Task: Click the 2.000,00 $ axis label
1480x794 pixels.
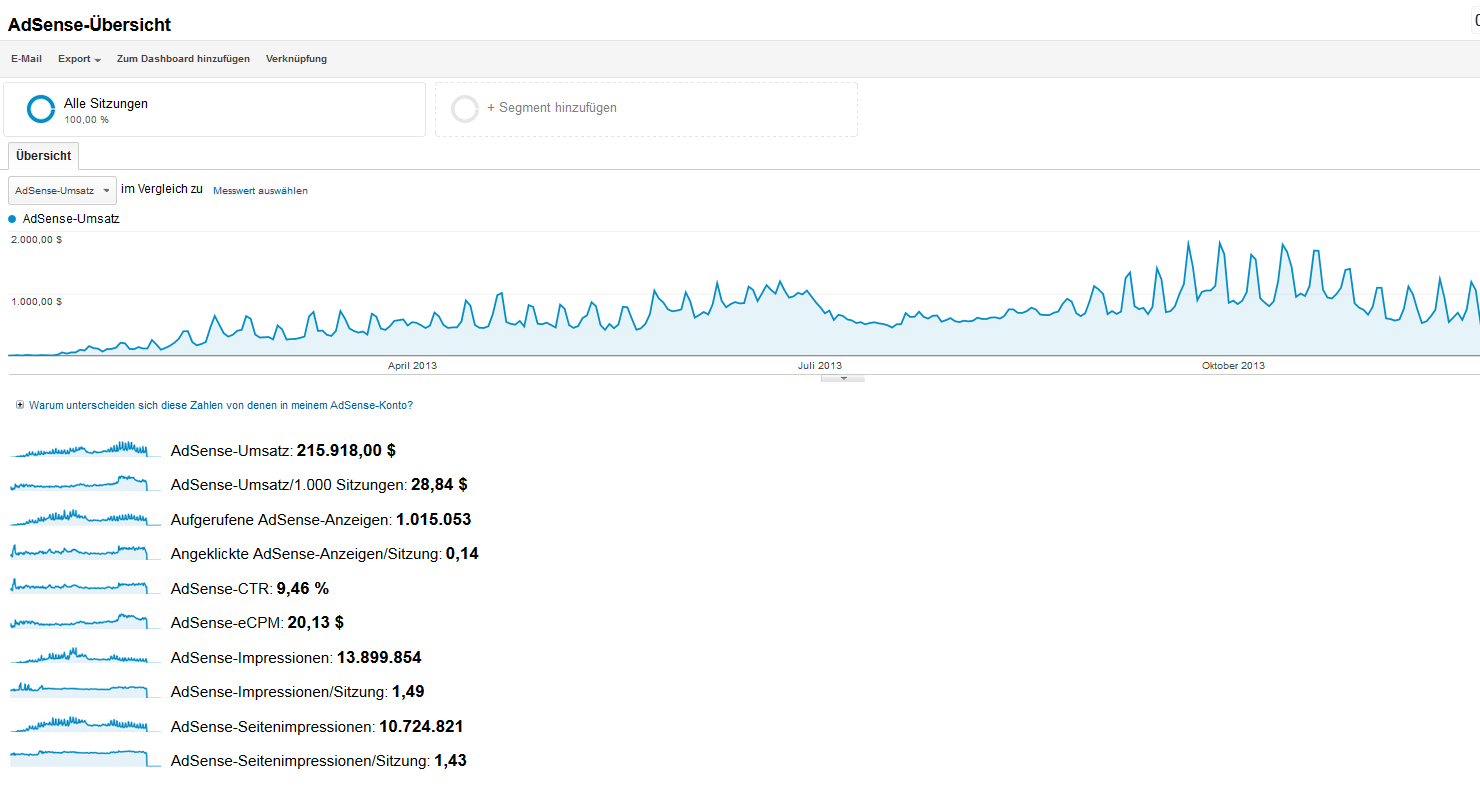Action: (36, 240)
